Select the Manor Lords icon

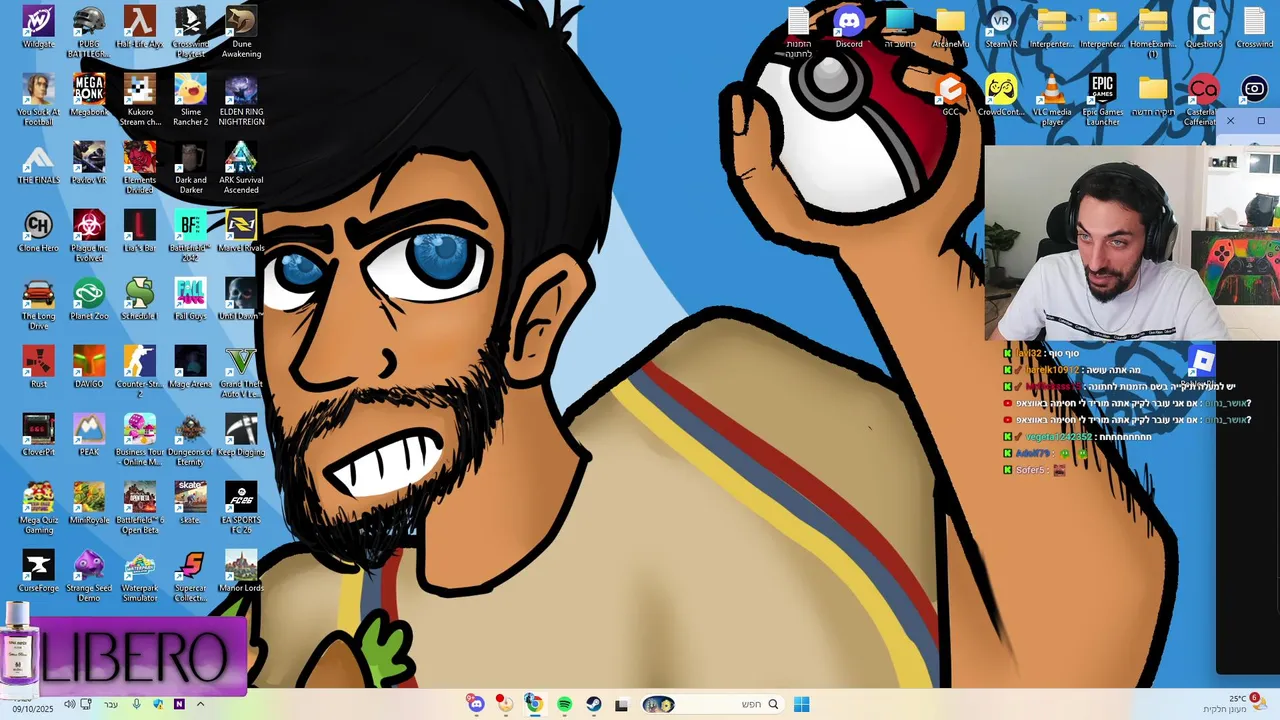(x=241, y=572)
